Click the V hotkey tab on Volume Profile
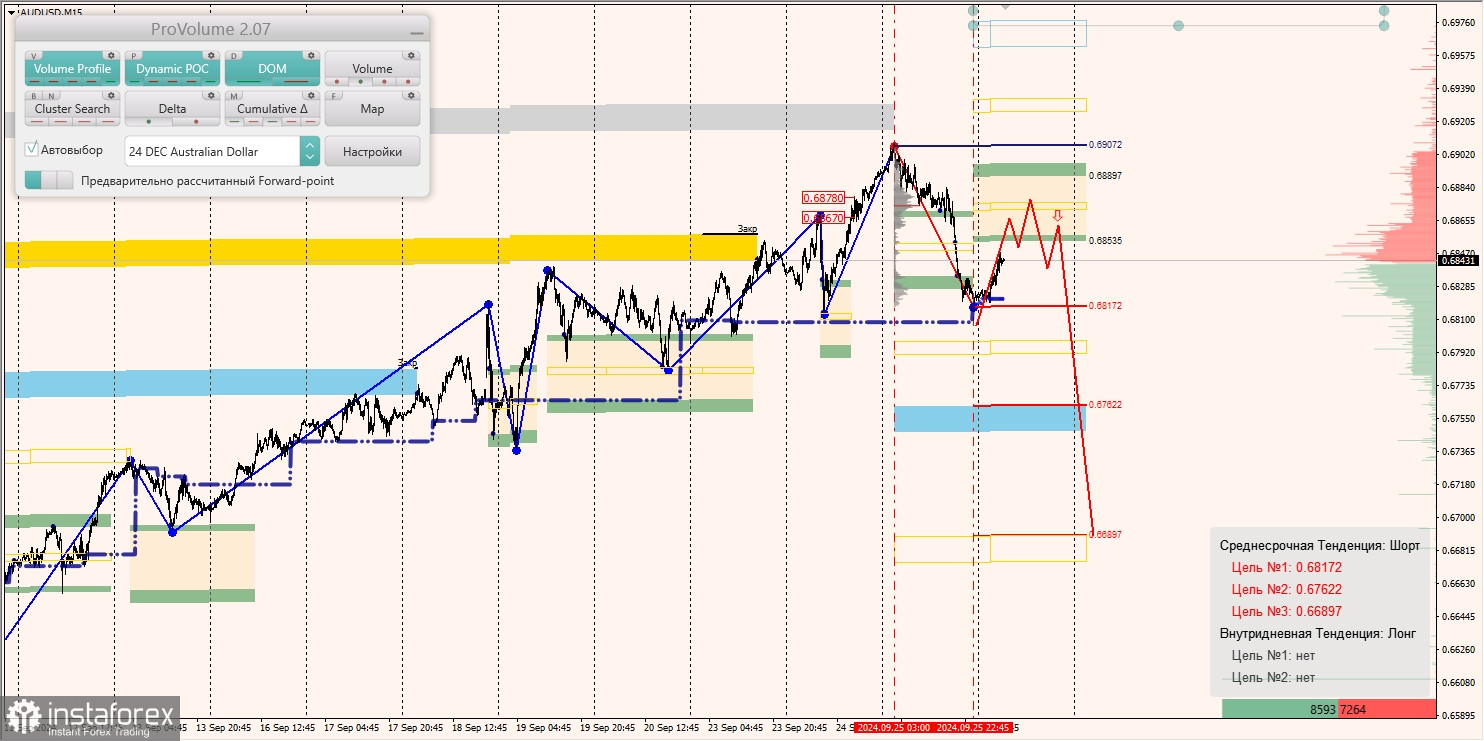 tap(33, 56)
